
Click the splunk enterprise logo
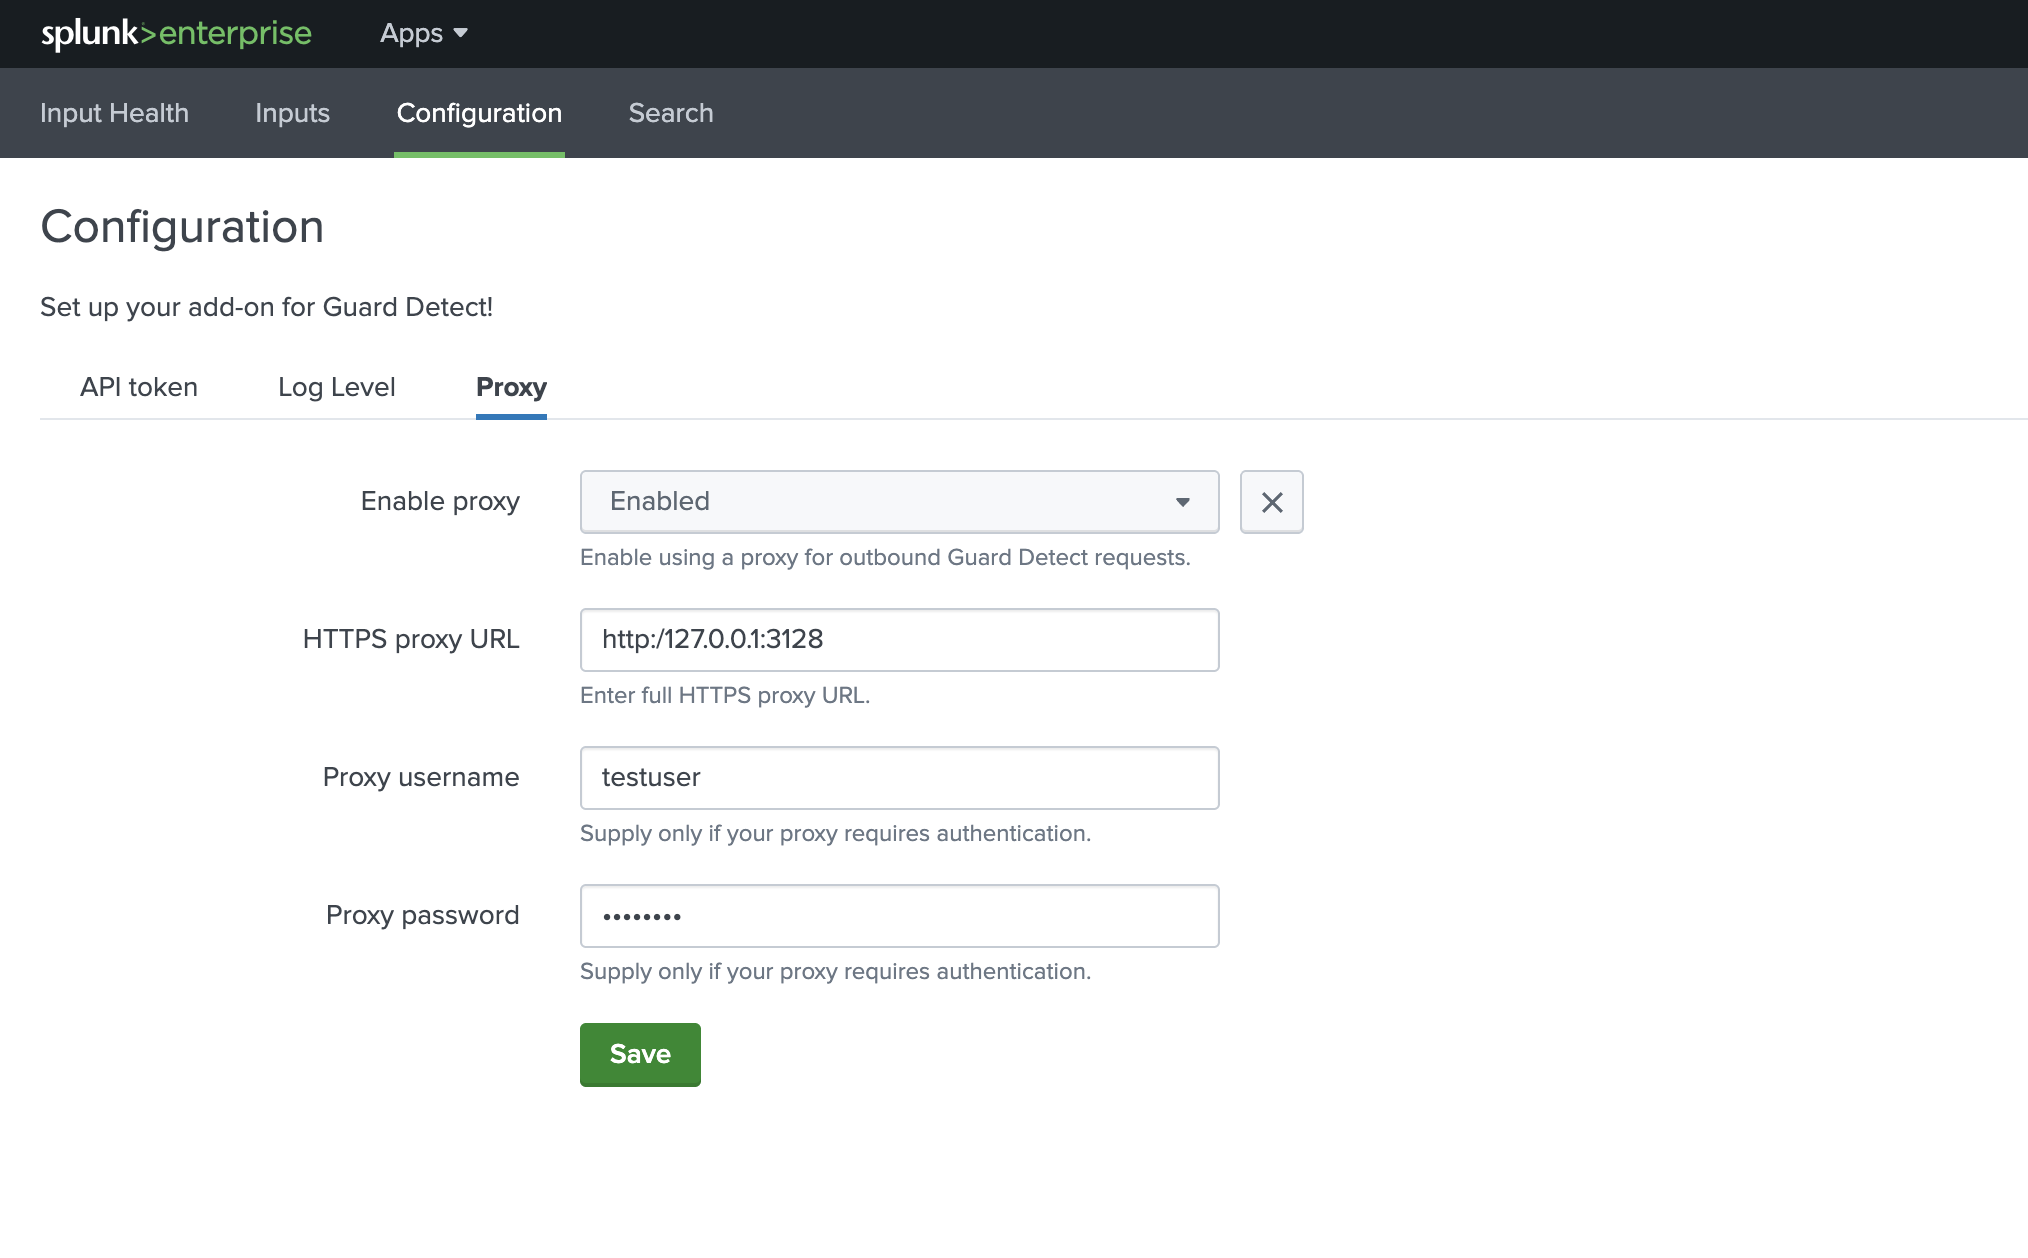(x=175, y=33)
